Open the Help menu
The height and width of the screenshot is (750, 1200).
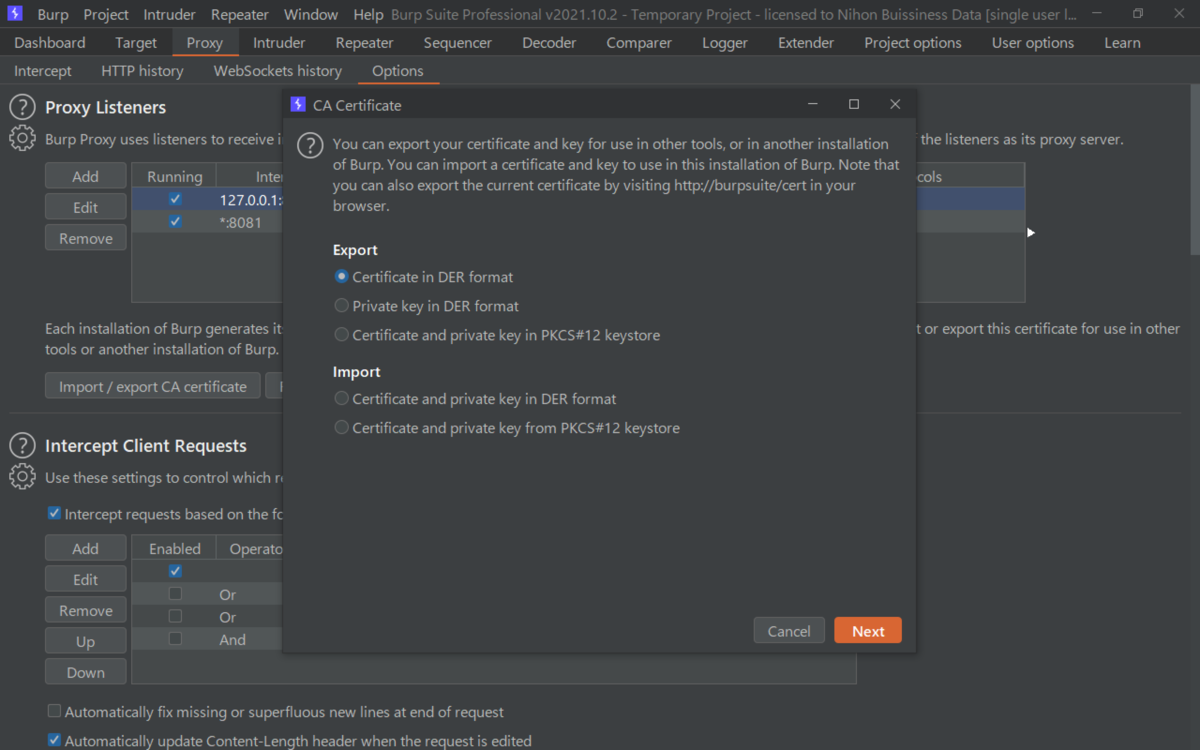coord(368,15)
